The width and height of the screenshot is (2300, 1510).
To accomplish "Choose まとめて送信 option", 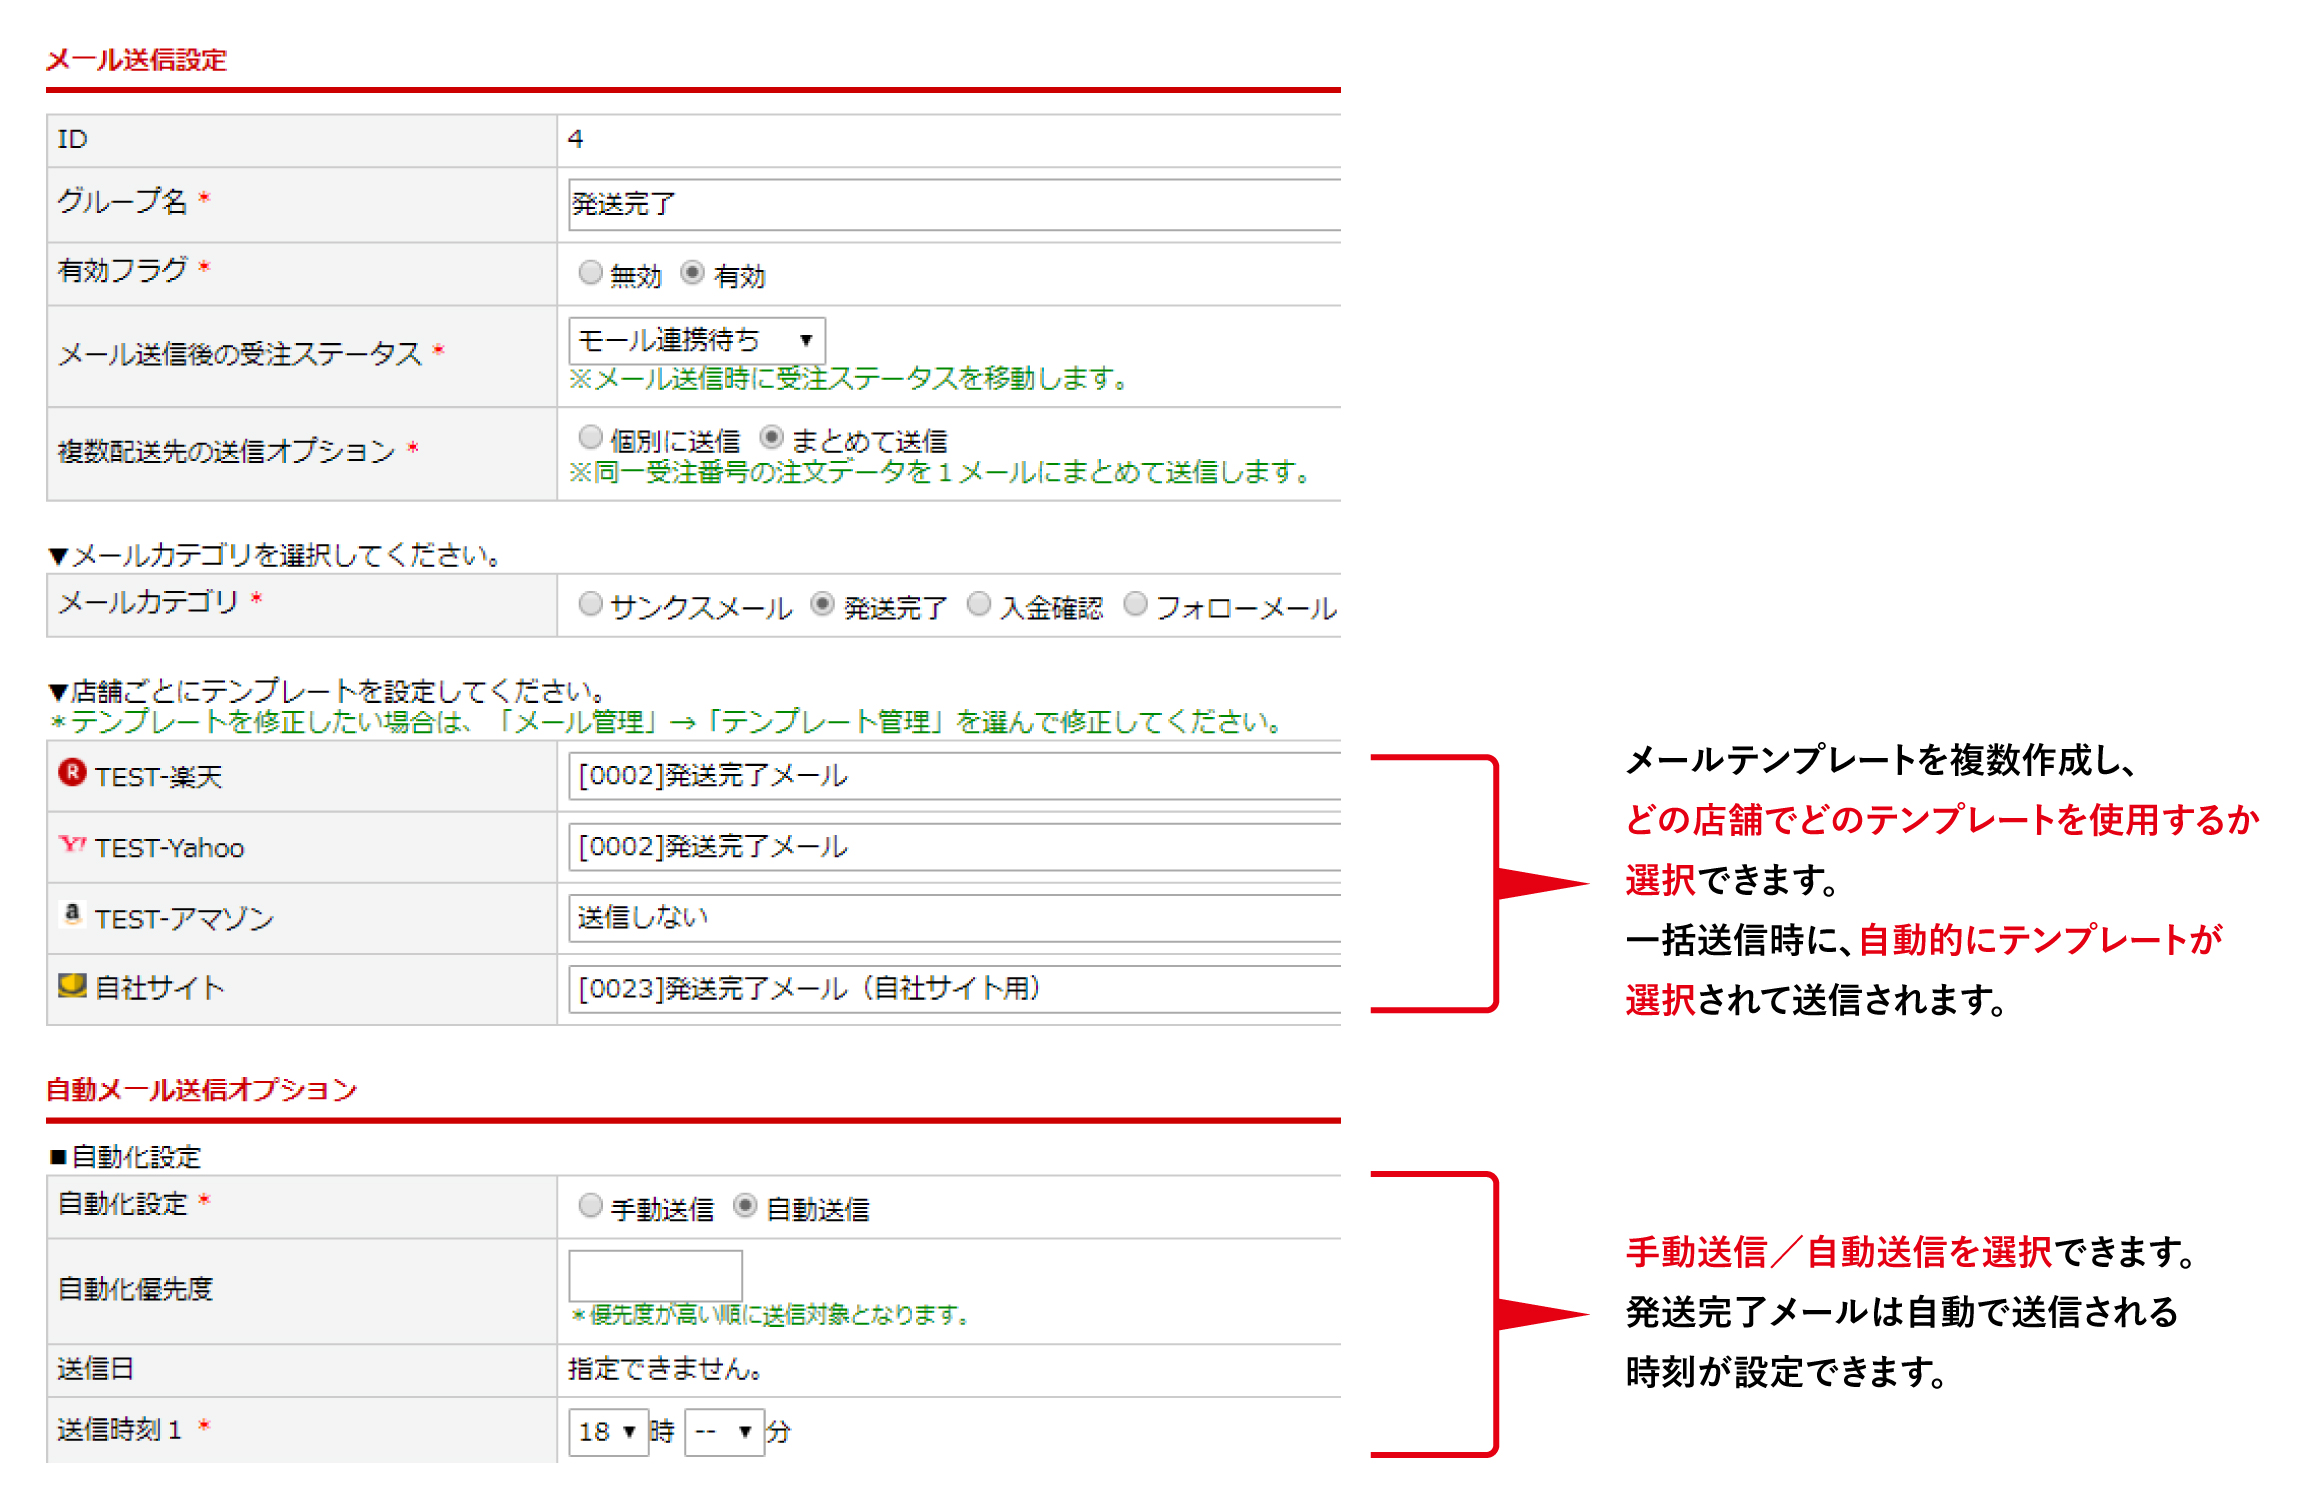I will click(771, 437).
